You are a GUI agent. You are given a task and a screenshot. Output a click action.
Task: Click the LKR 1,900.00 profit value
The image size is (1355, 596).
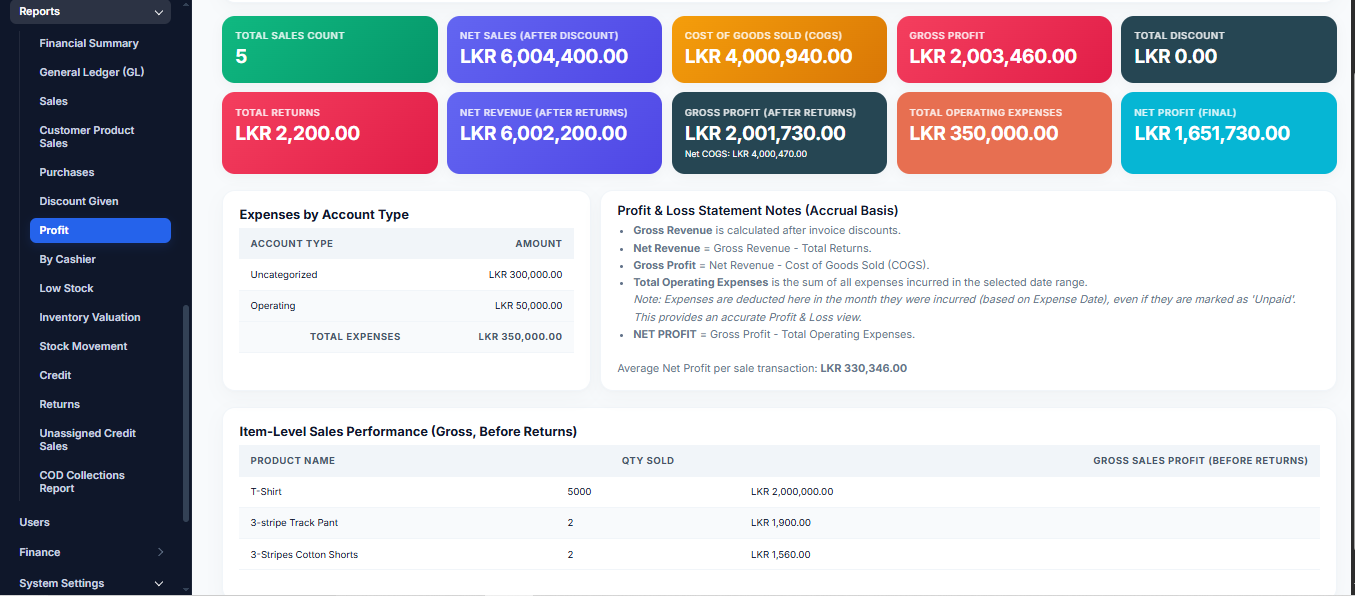click(781, 523)
